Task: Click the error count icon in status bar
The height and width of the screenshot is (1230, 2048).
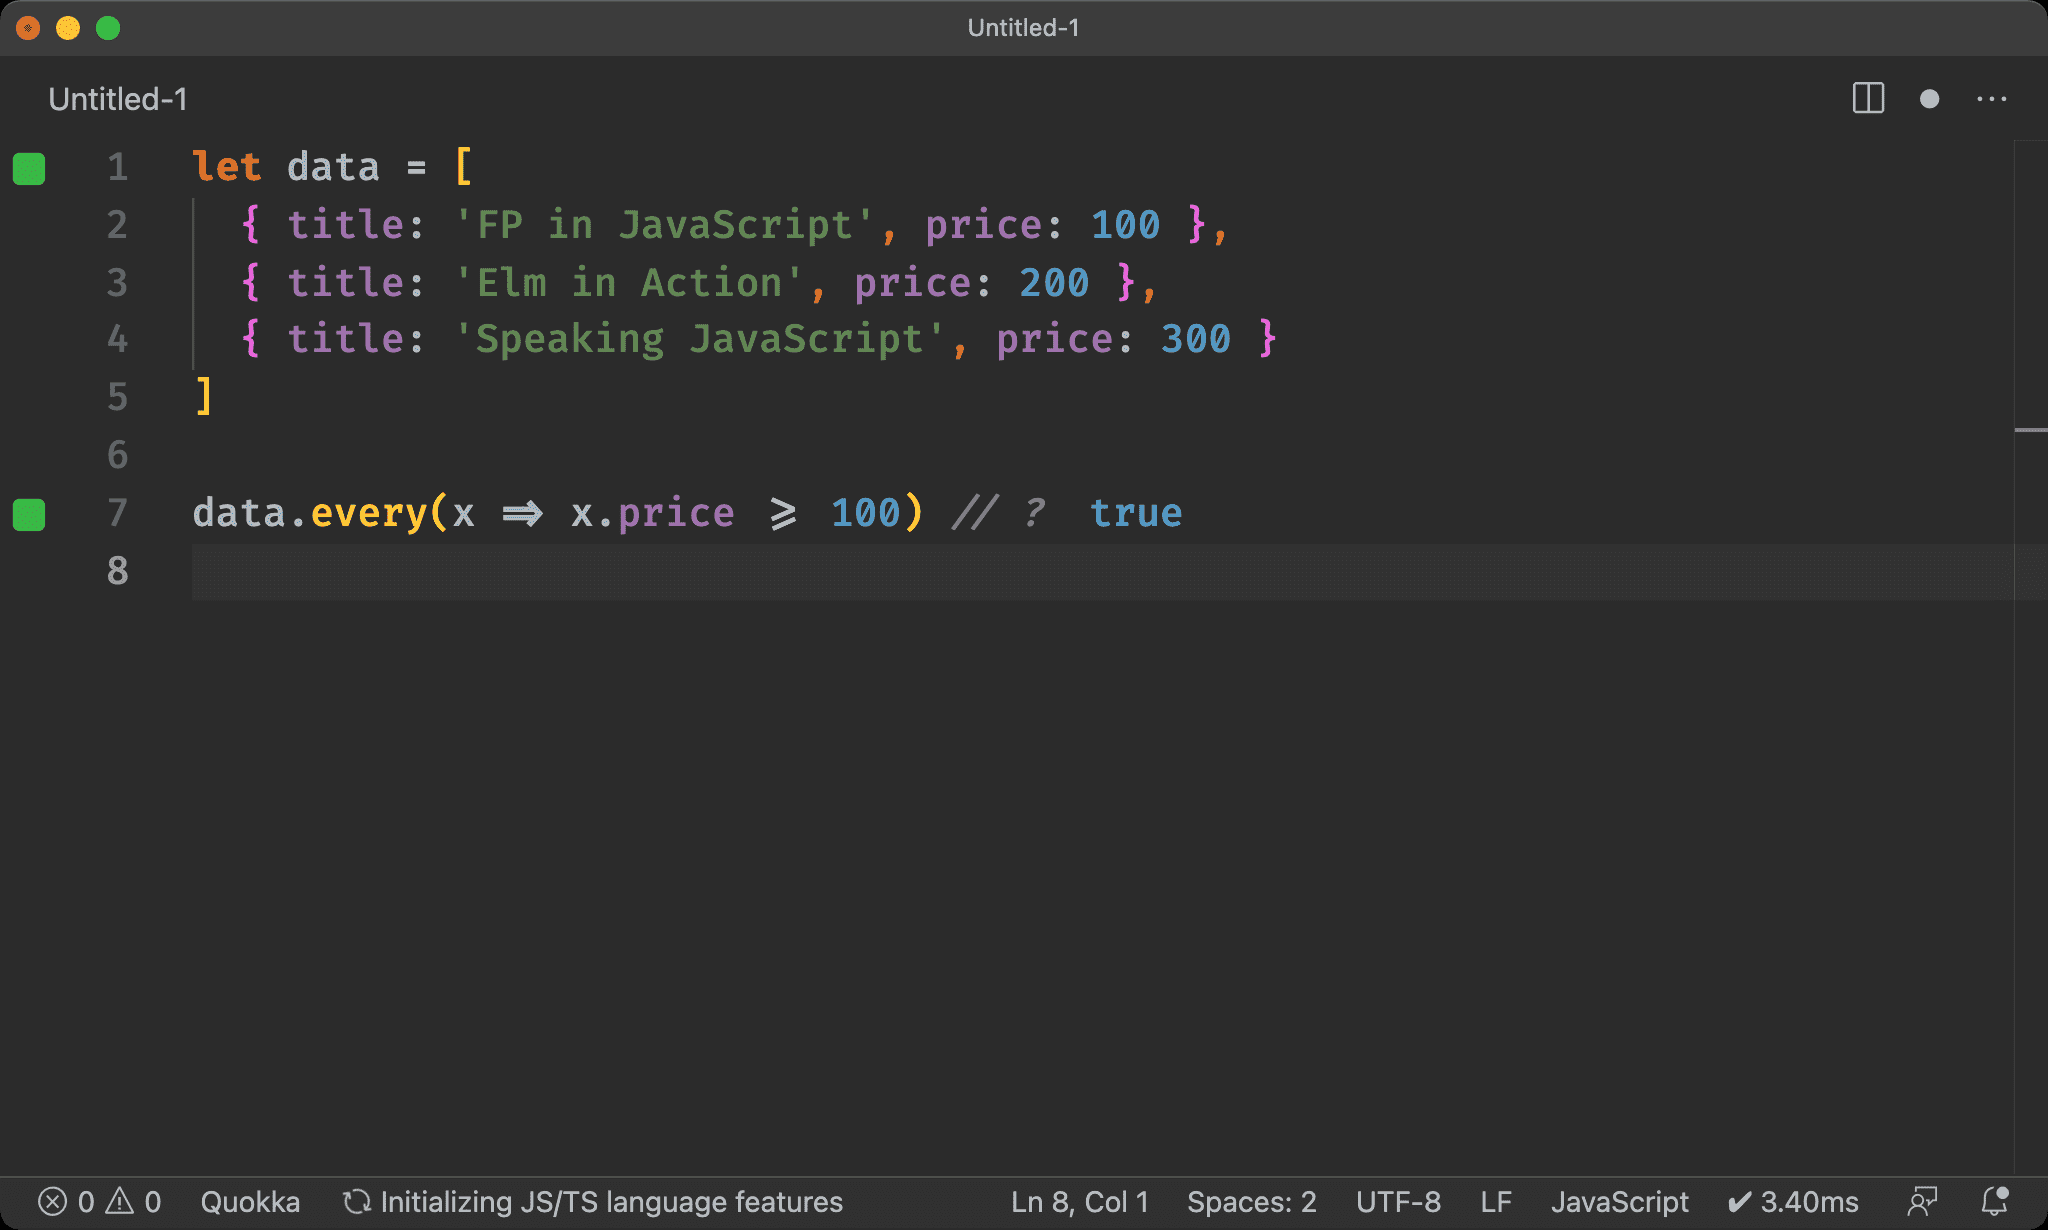Action: (52, 1201)
